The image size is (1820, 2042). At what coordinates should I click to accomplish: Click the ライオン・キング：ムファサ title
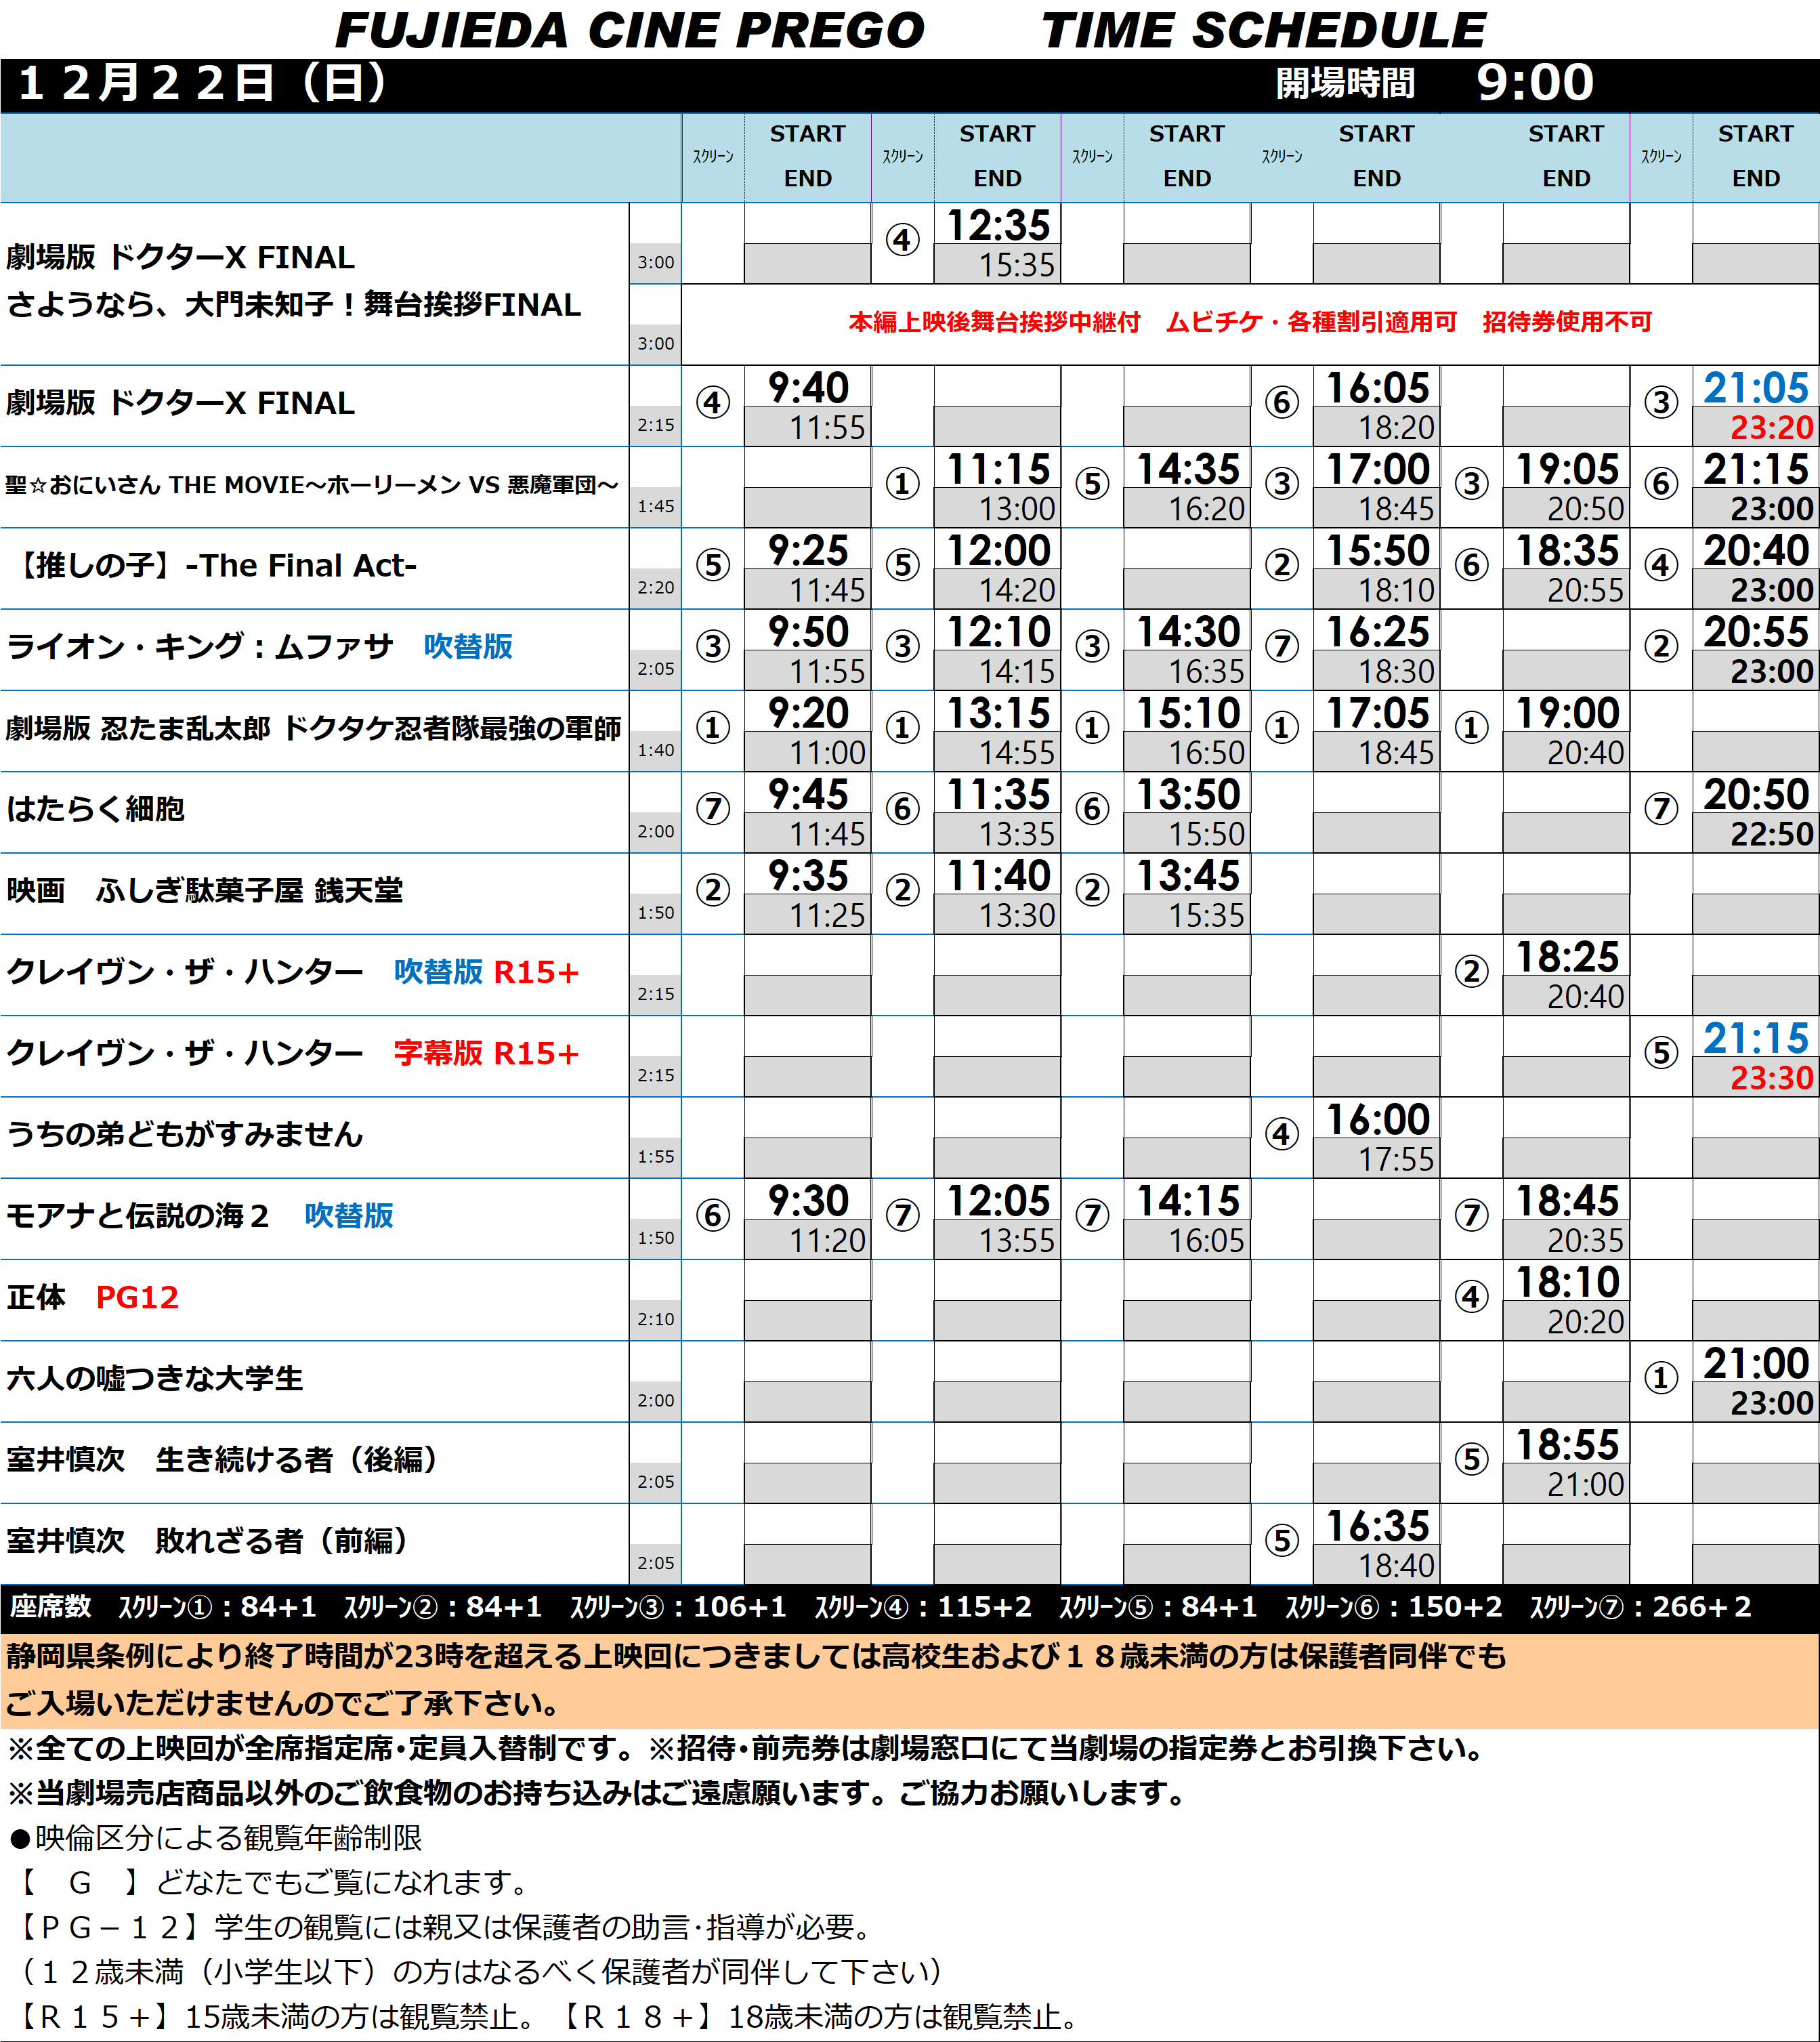click(200, 647)
